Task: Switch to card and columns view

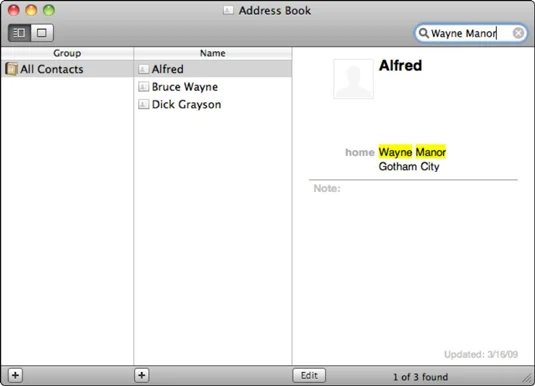Action: [x=19, y=33]
